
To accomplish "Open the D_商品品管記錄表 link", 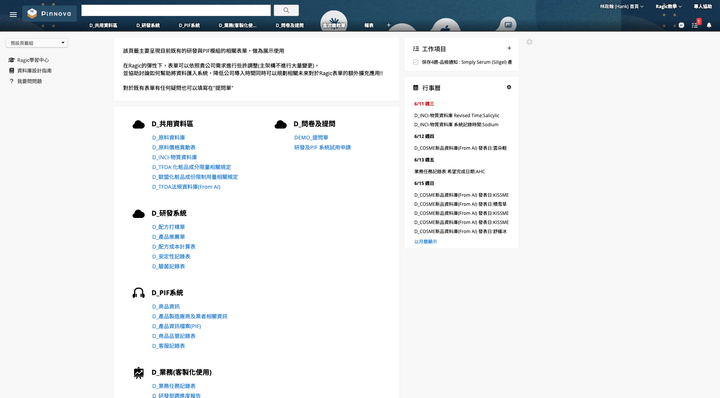I will point(174,336).
